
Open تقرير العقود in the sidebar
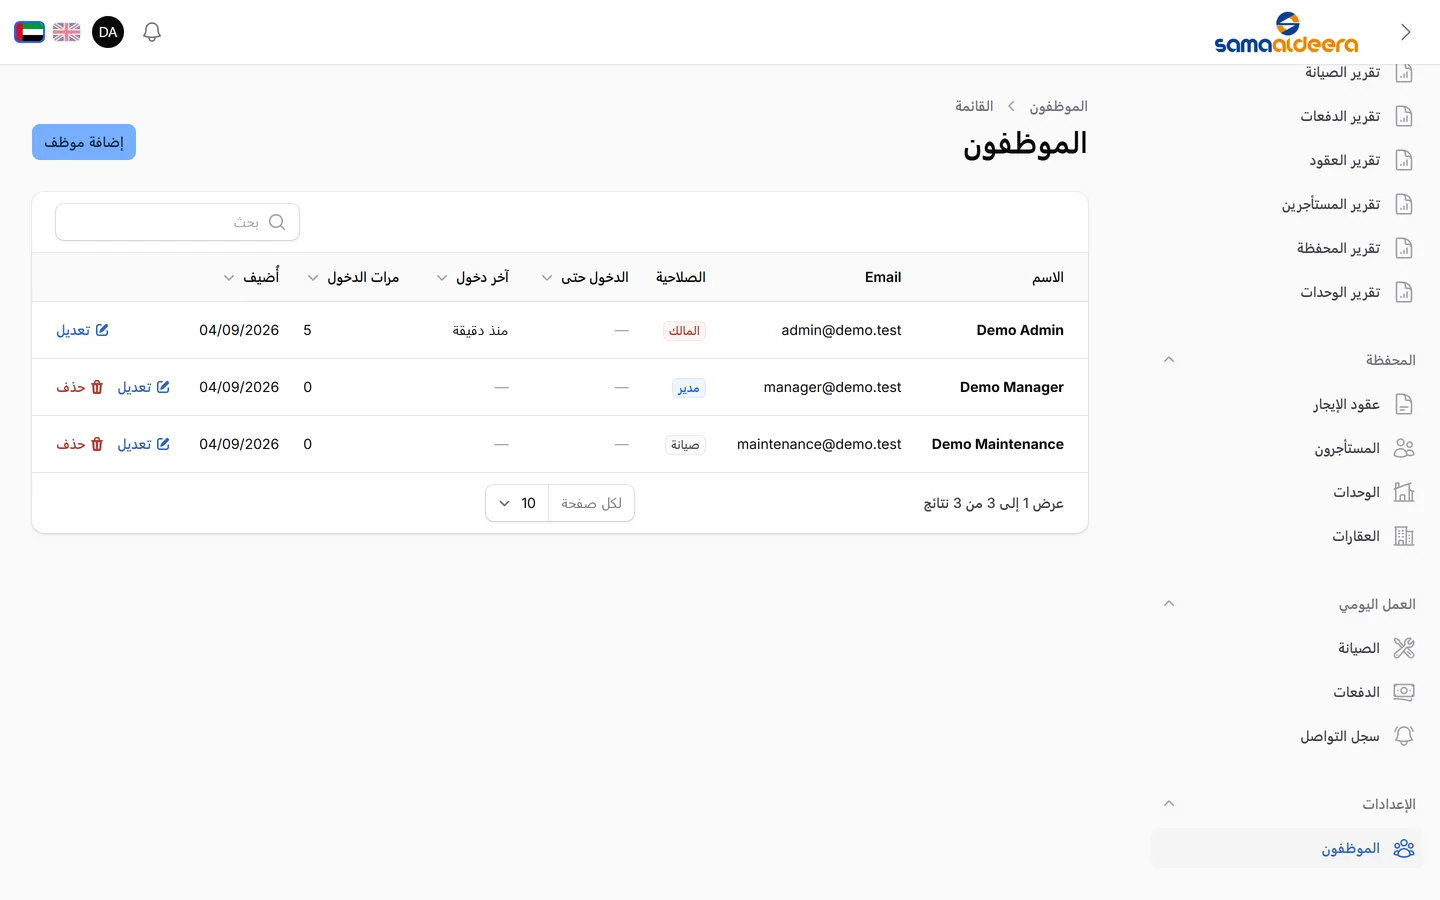click(x=1286, y=160)
